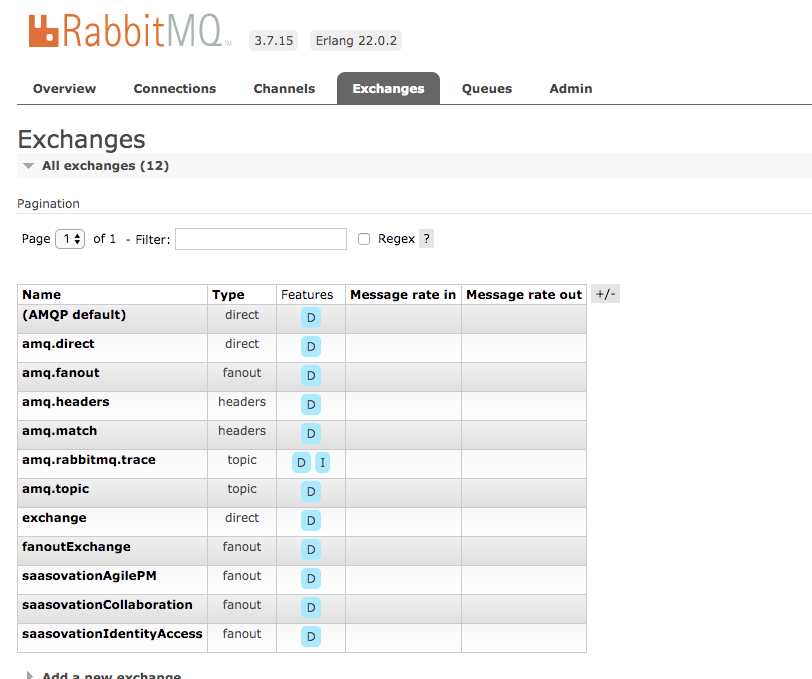The width and height of the screenshot is (812, 679).
Task: Click the D badge in saasovationAgilePM row
Action: (311, 579)
